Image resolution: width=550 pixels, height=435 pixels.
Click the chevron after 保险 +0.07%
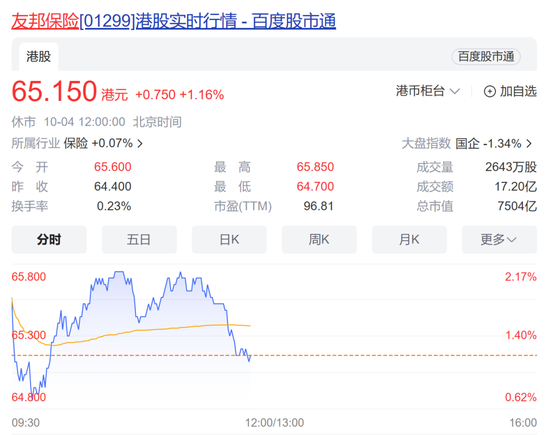(x=140, y=143)
